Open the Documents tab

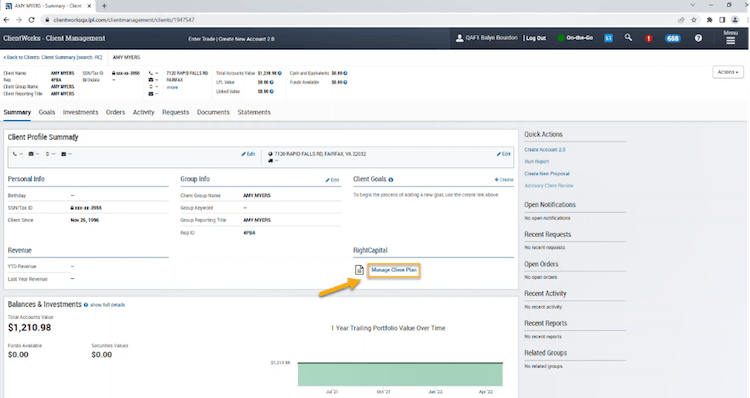click(213, 112)
